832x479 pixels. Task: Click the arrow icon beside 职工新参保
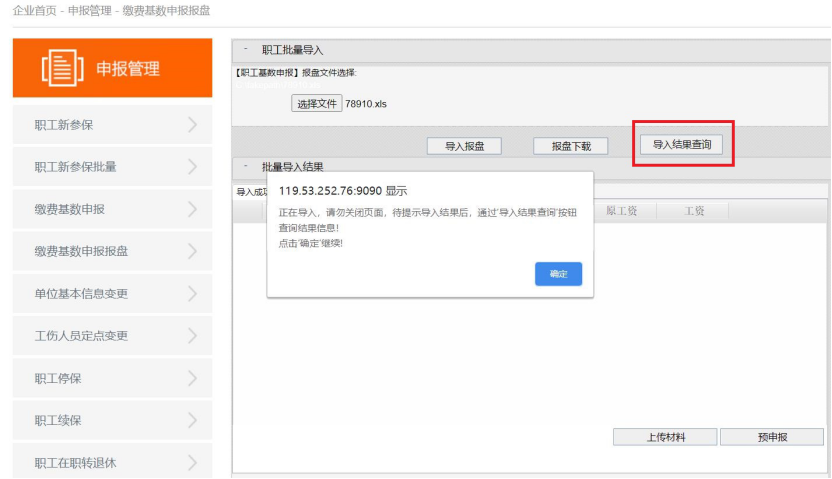click(192, 125)
